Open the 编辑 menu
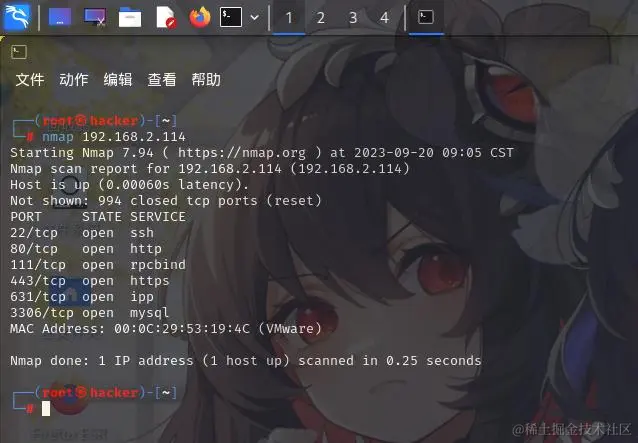Viewport: 638px width, 443px height. 118,79
